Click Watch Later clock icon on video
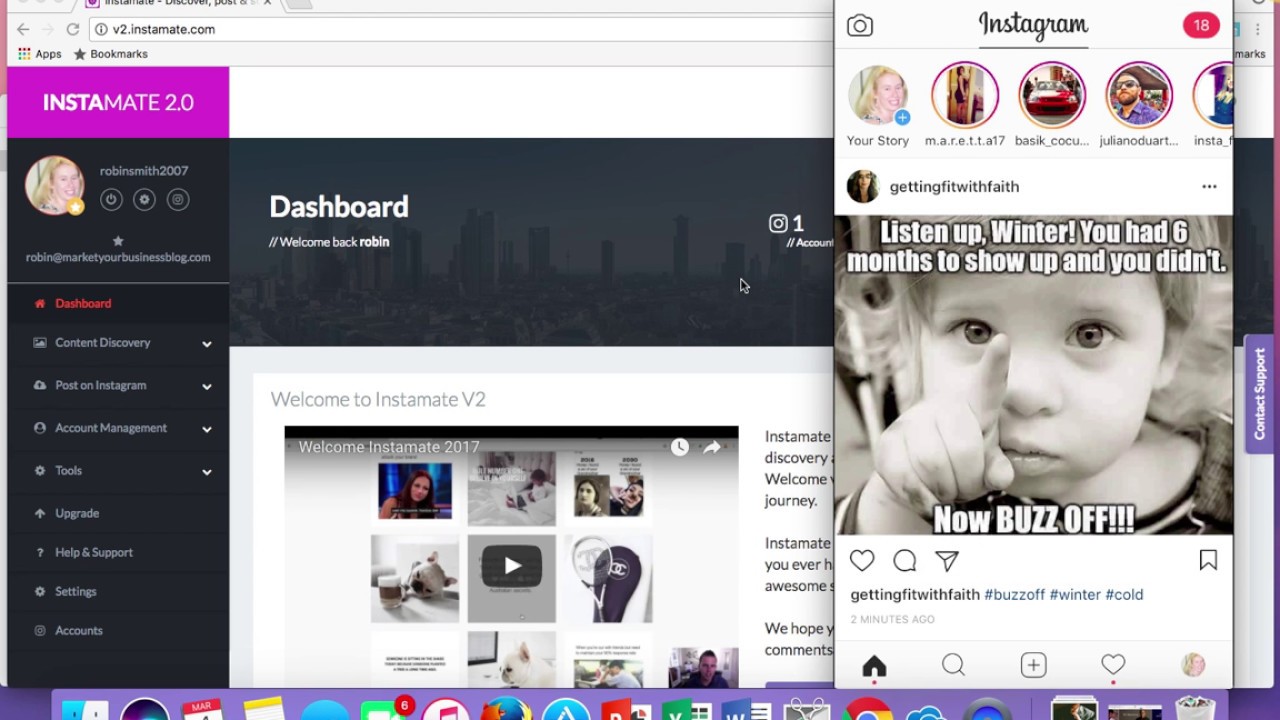Screen dimensions: 1280x720 pos(679,447)
